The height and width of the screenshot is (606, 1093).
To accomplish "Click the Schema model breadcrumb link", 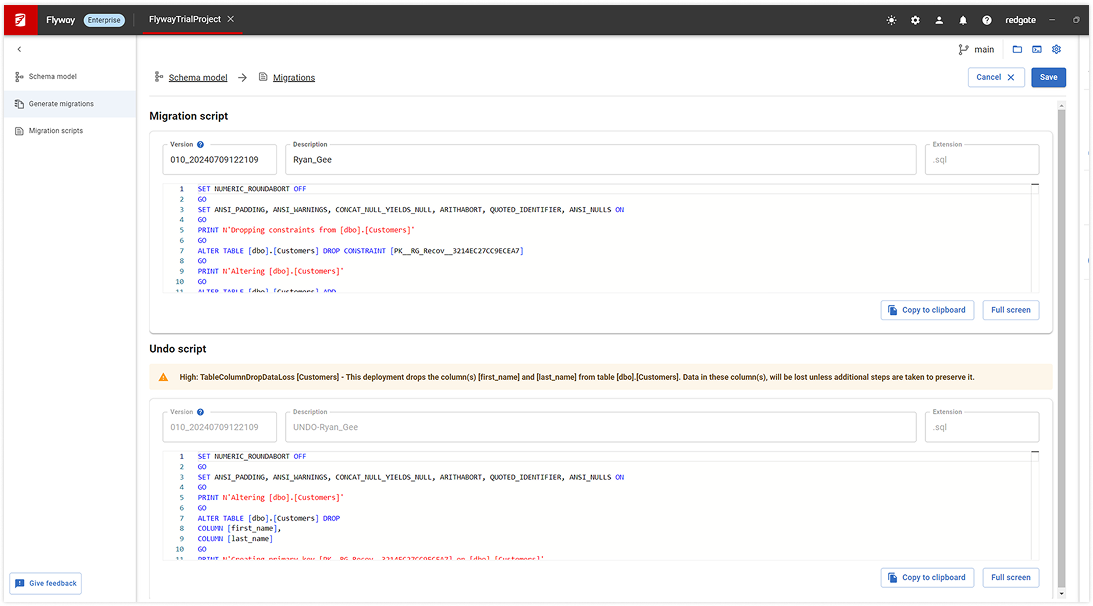I will coord(197,78).
